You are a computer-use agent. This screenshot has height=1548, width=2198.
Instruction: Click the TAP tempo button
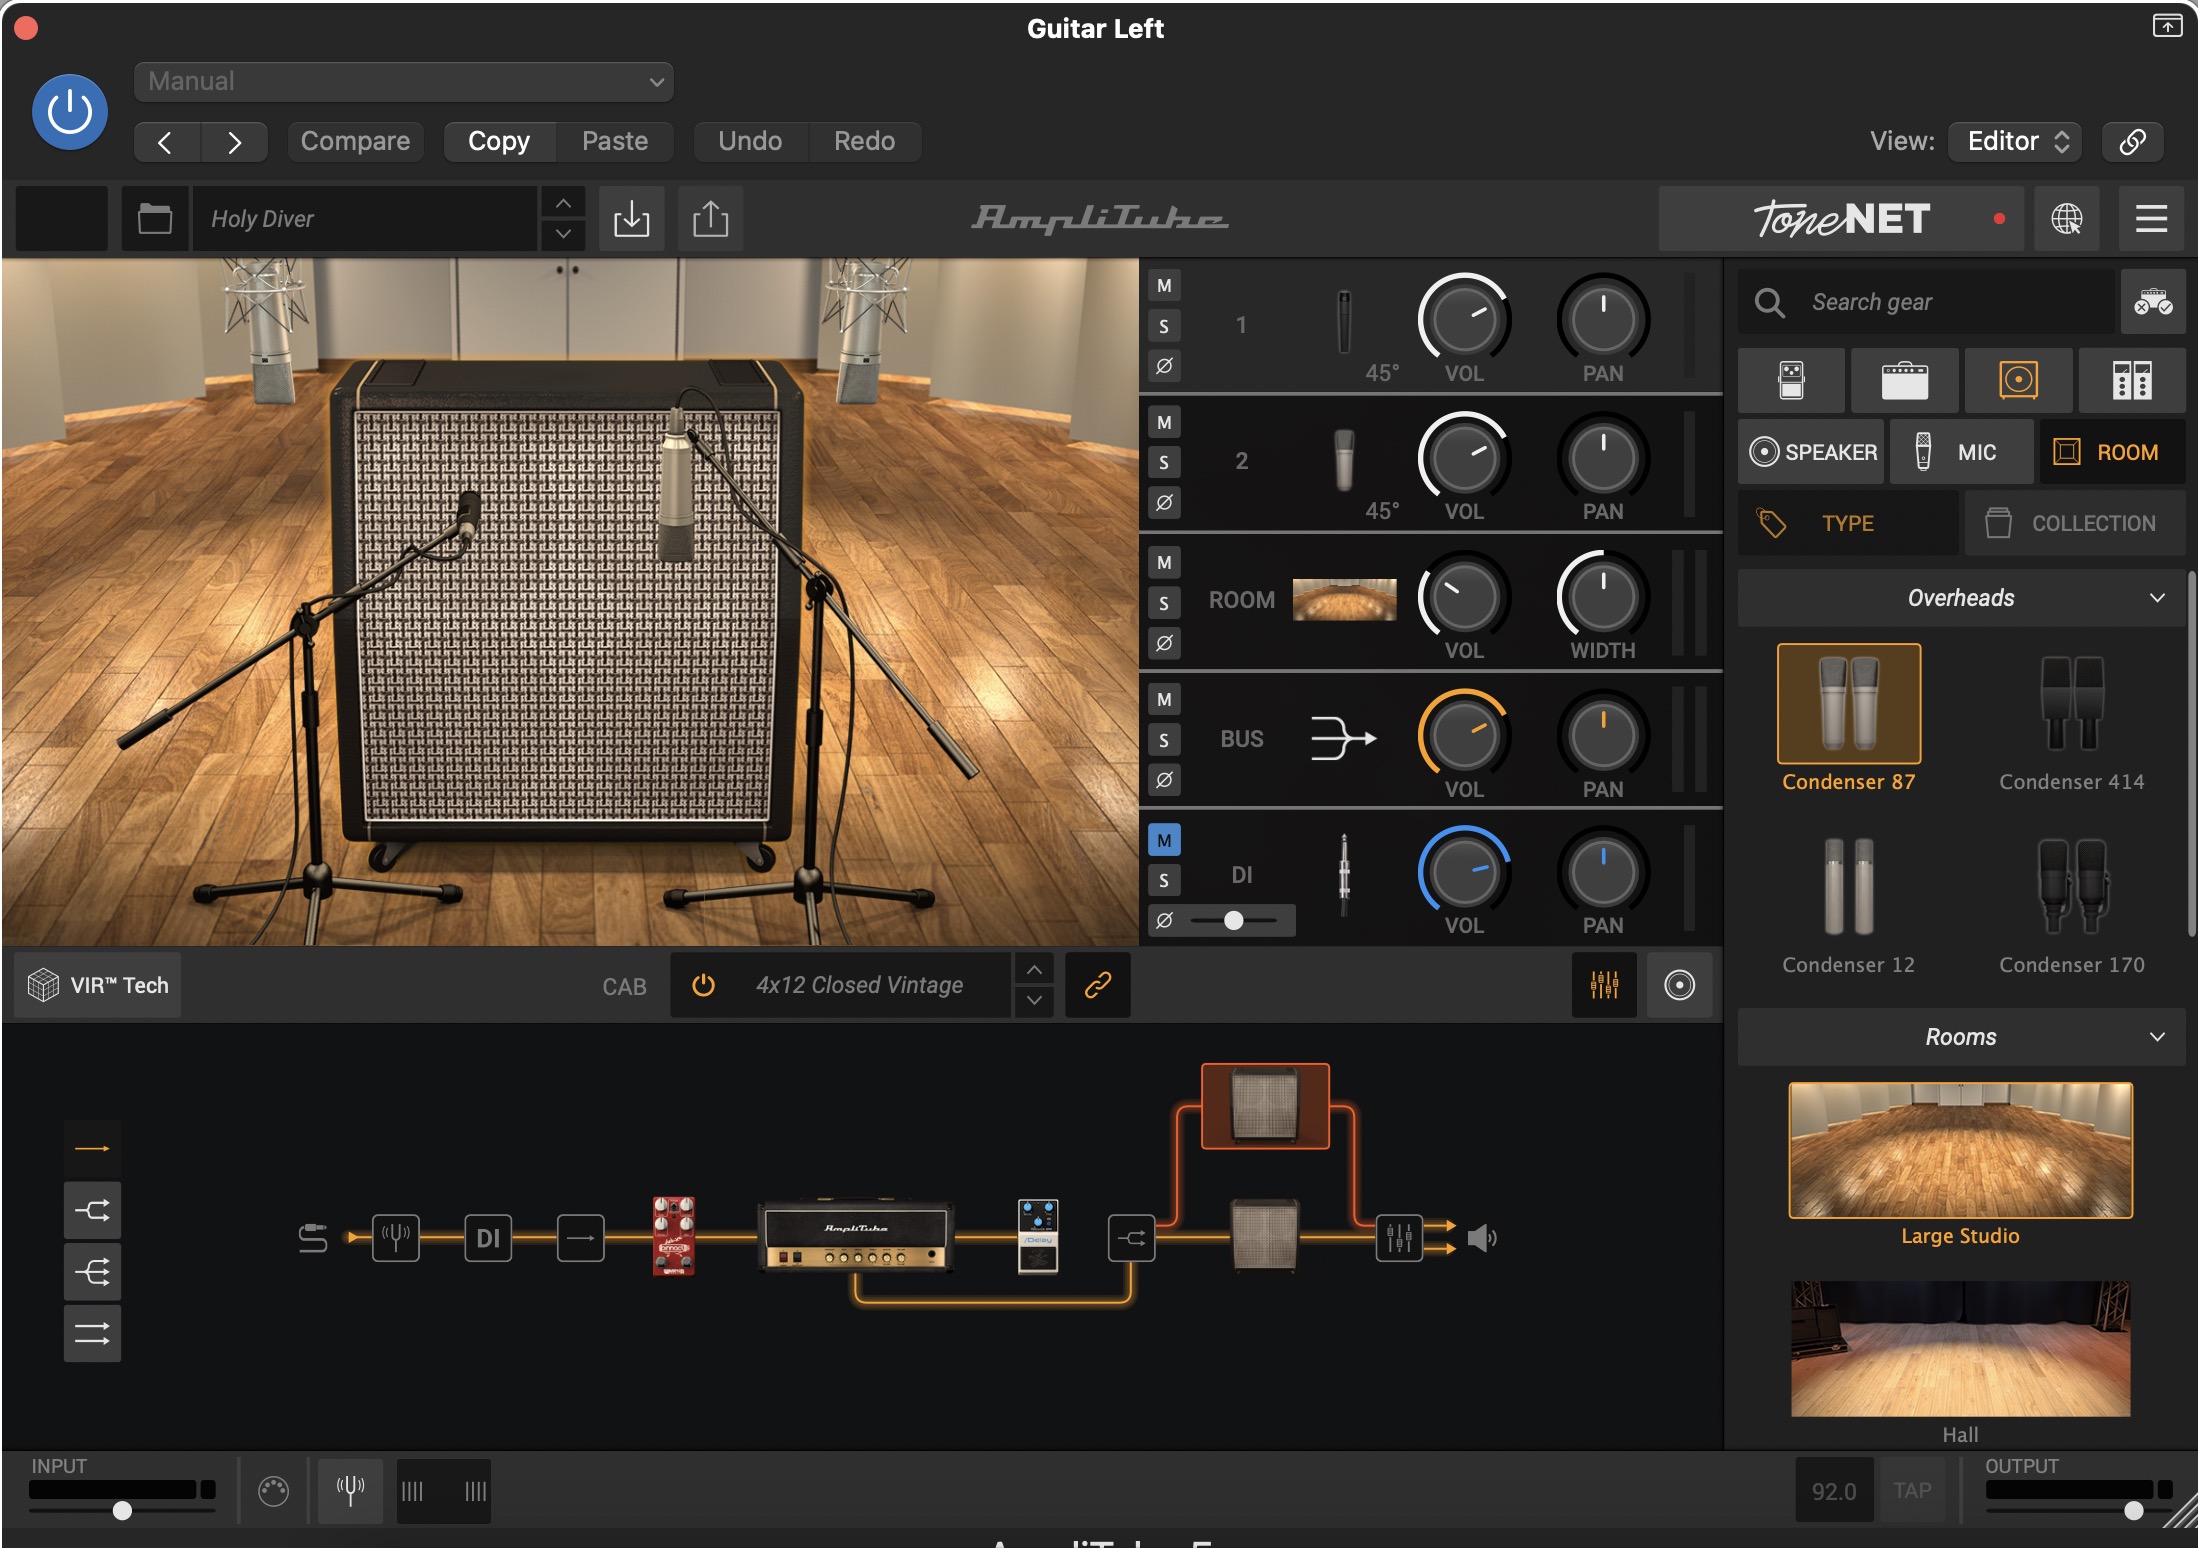pos(1912,1491)
